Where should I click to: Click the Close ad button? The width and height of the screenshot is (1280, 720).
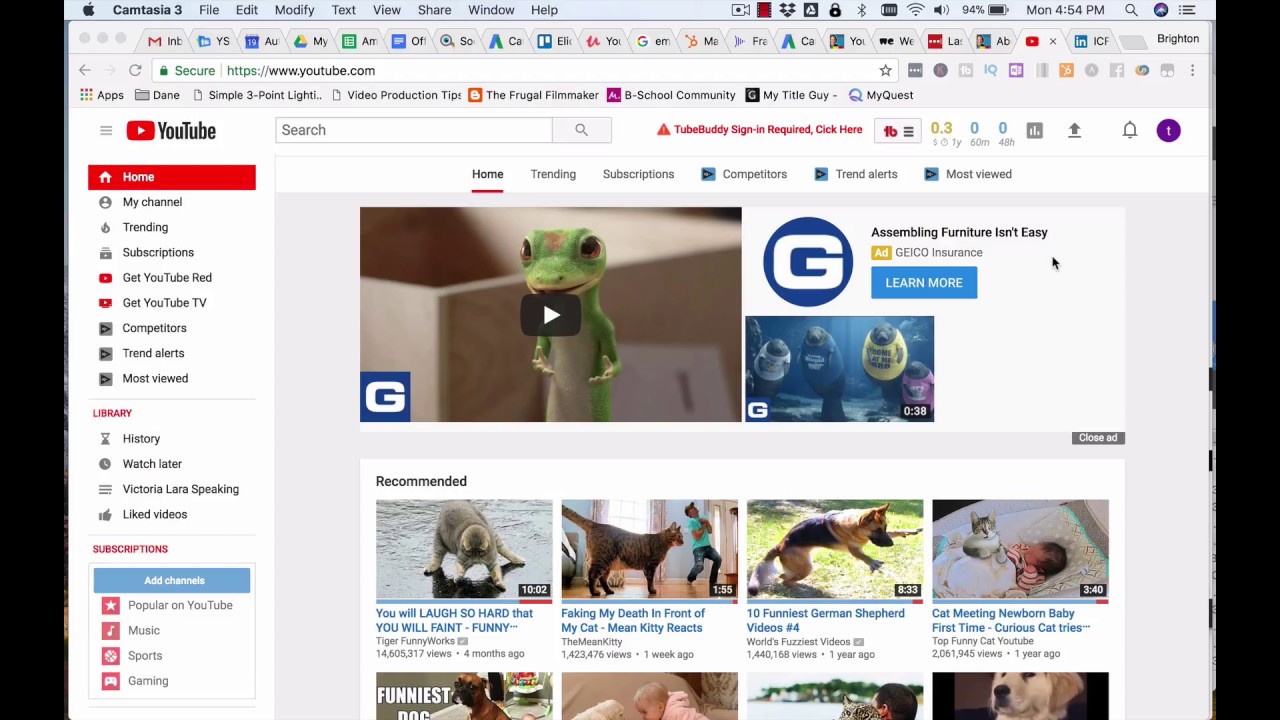pos(1098,438)
